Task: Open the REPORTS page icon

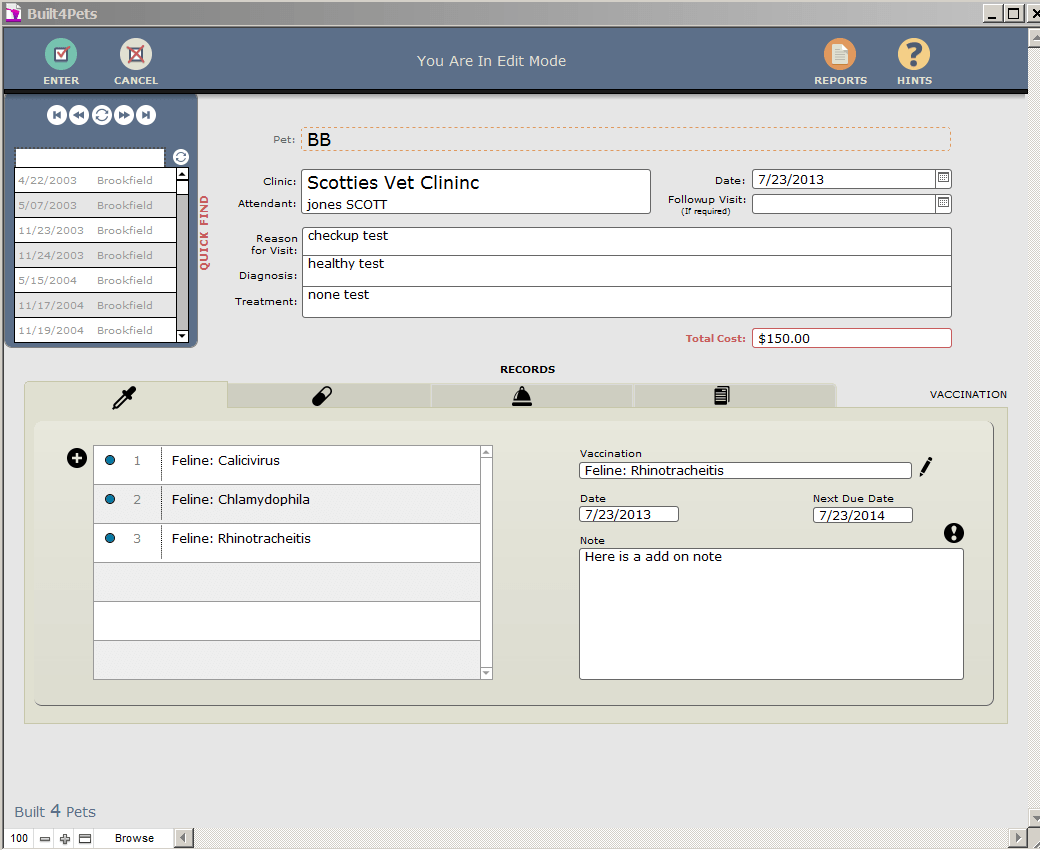Action: point(840,55)
